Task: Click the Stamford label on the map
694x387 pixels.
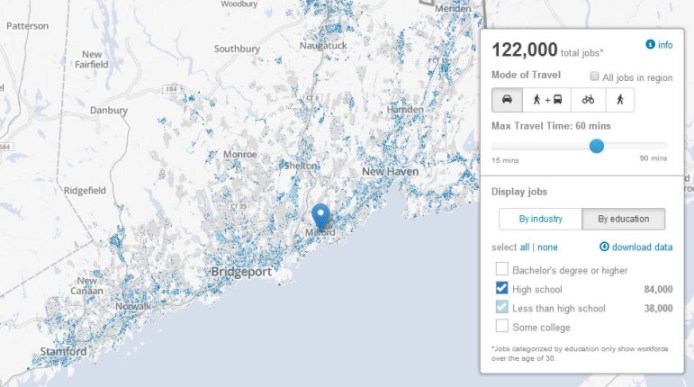Action: coord(63,352)
